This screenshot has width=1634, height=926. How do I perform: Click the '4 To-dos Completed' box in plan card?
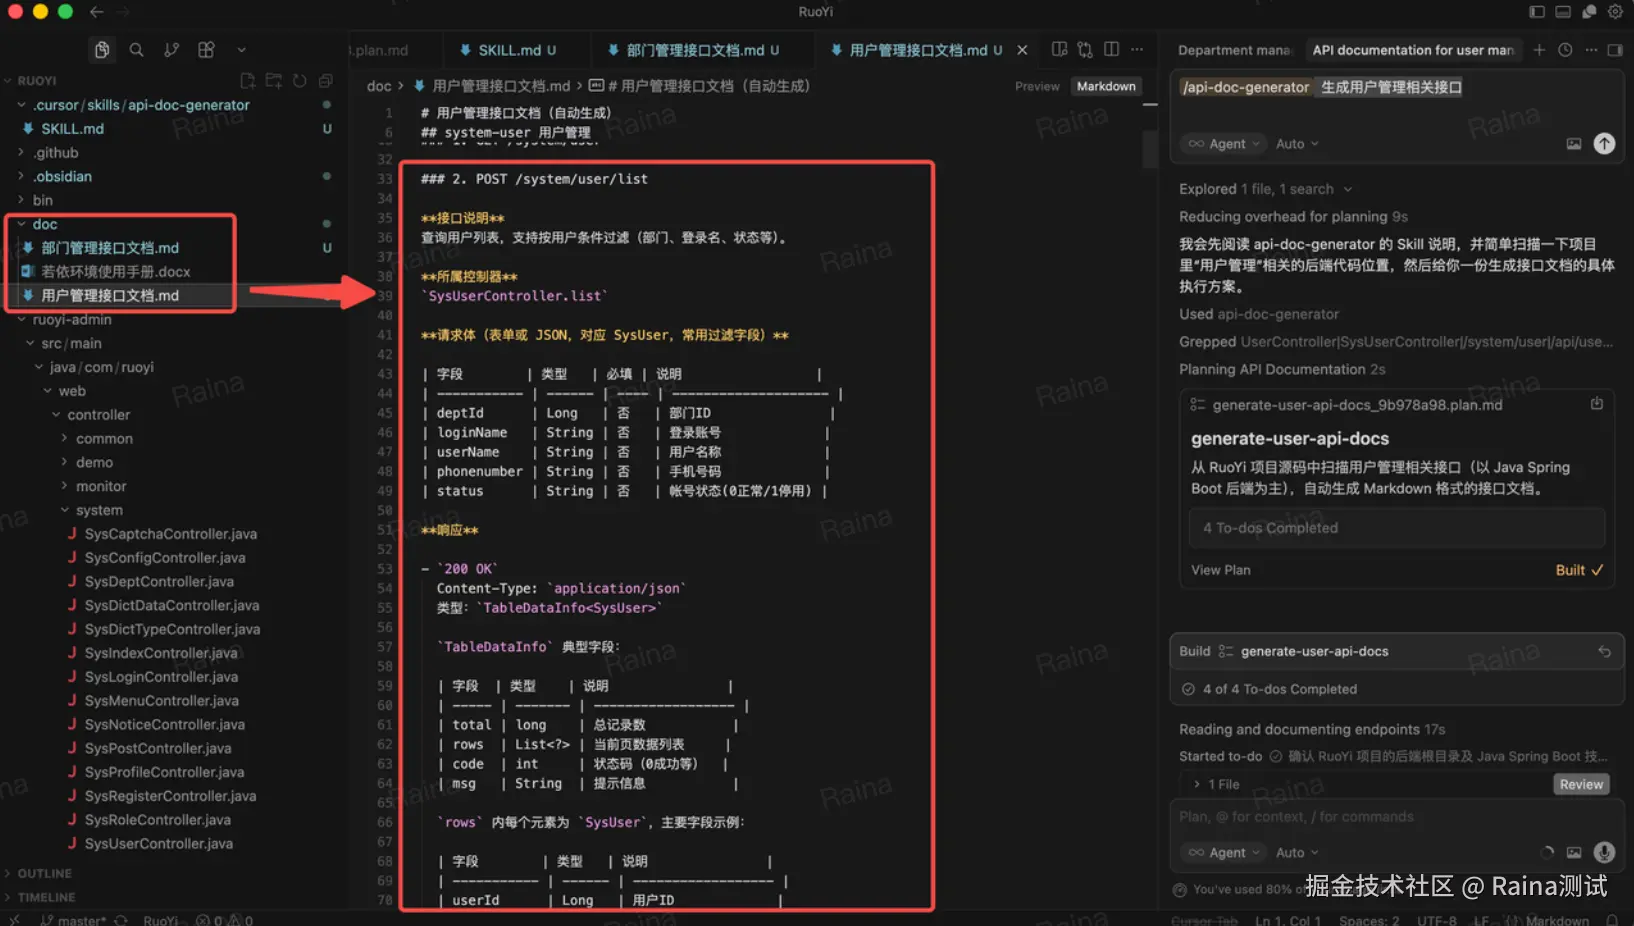click(1397, 528)
